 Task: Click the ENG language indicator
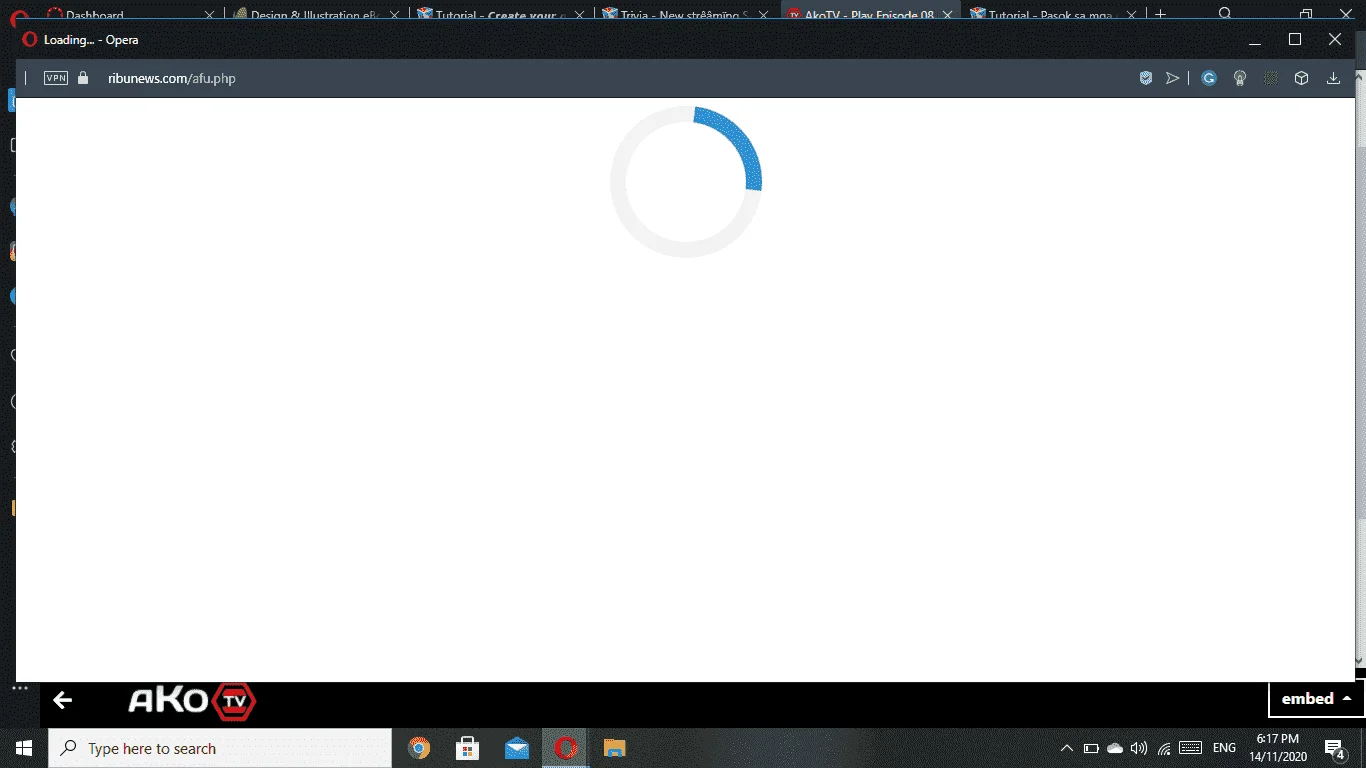pos(1224,748)
